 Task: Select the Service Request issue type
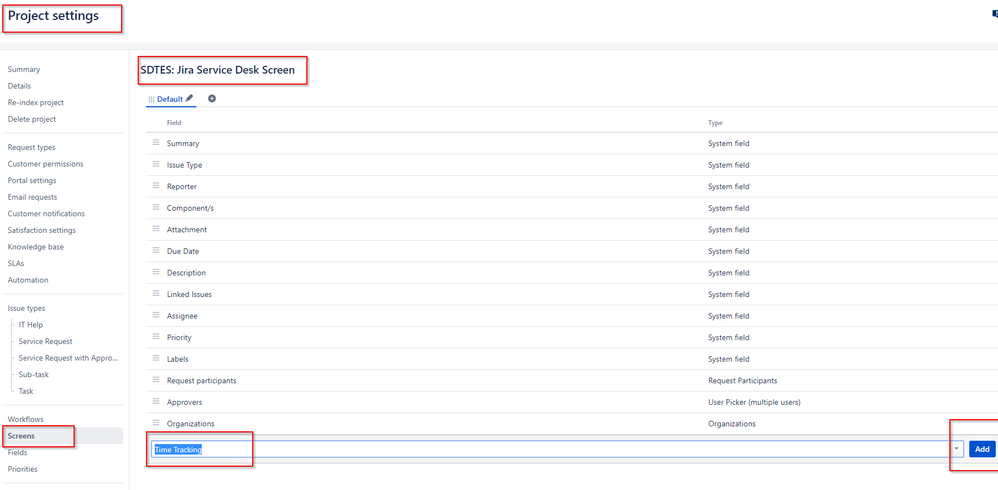point(45,341)
